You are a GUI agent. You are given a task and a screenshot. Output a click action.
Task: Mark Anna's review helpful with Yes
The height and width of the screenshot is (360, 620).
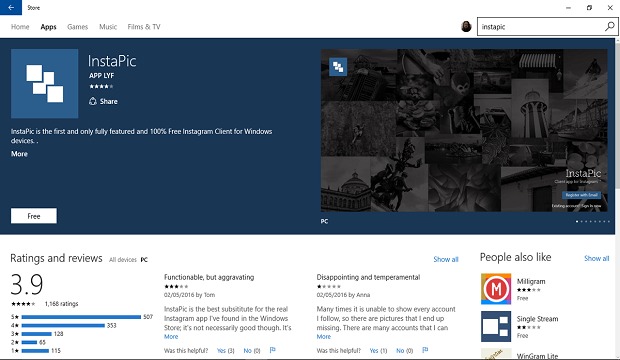click(378, 351)
